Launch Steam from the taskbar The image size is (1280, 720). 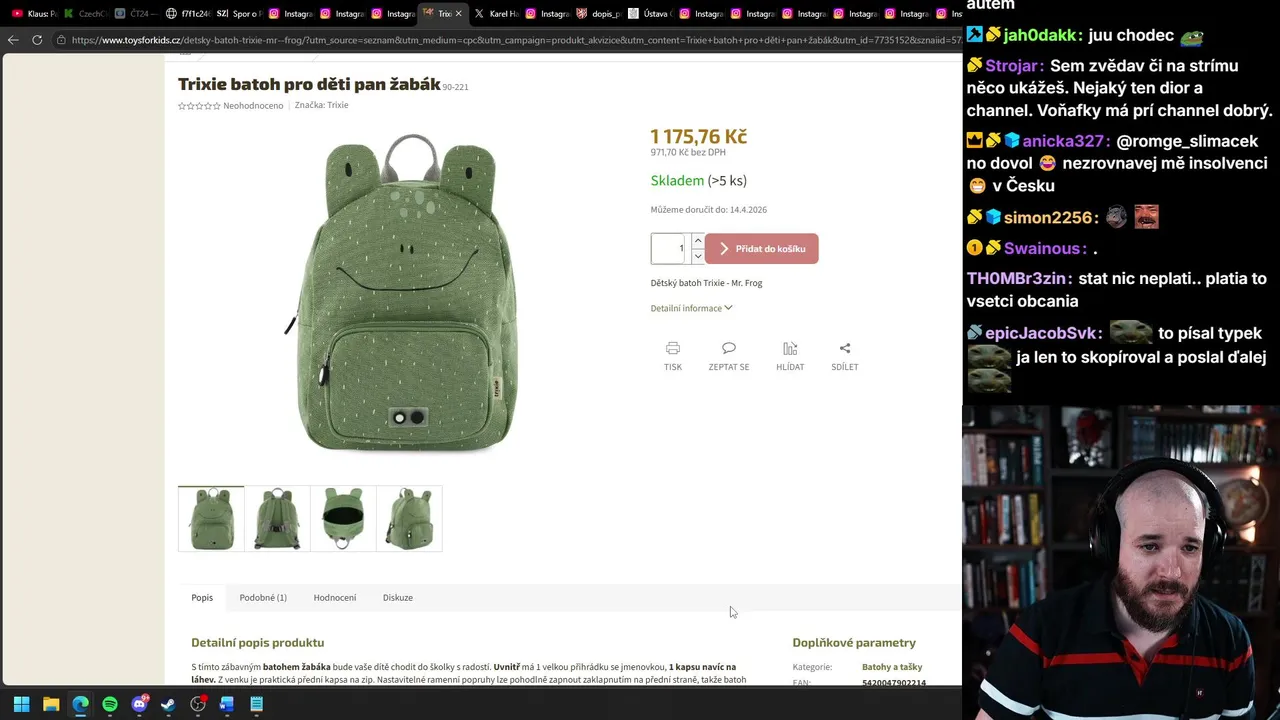168,704
